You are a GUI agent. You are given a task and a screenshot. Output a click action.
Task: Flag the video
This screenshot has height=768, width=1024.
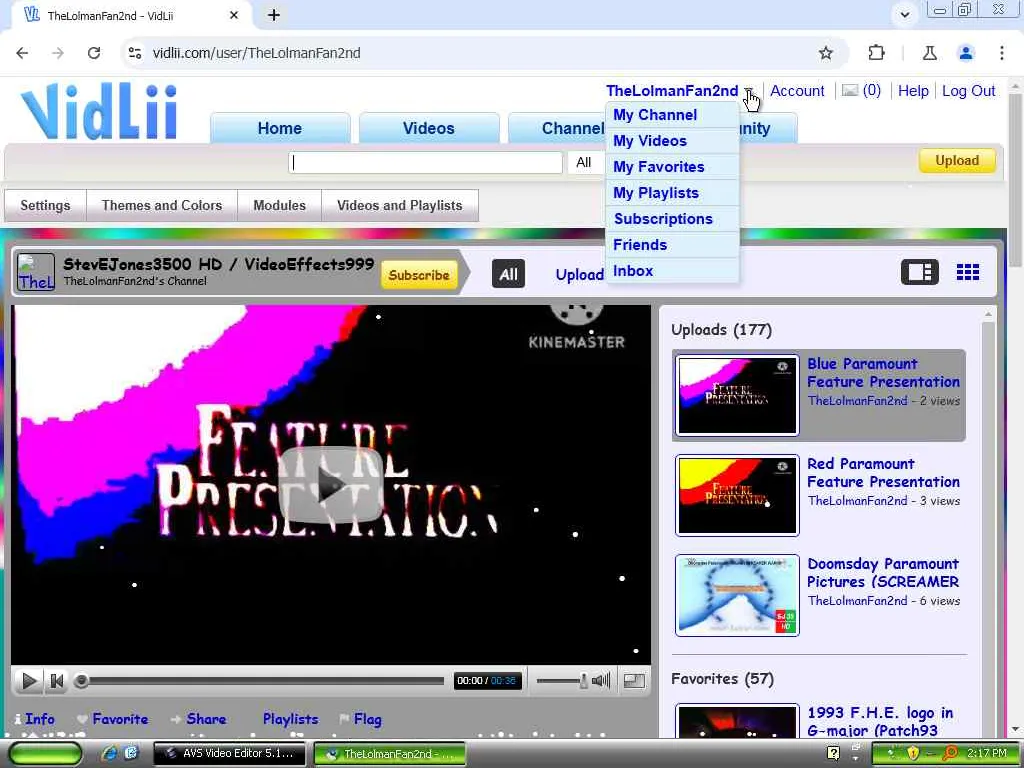click(x=360, y=719)
